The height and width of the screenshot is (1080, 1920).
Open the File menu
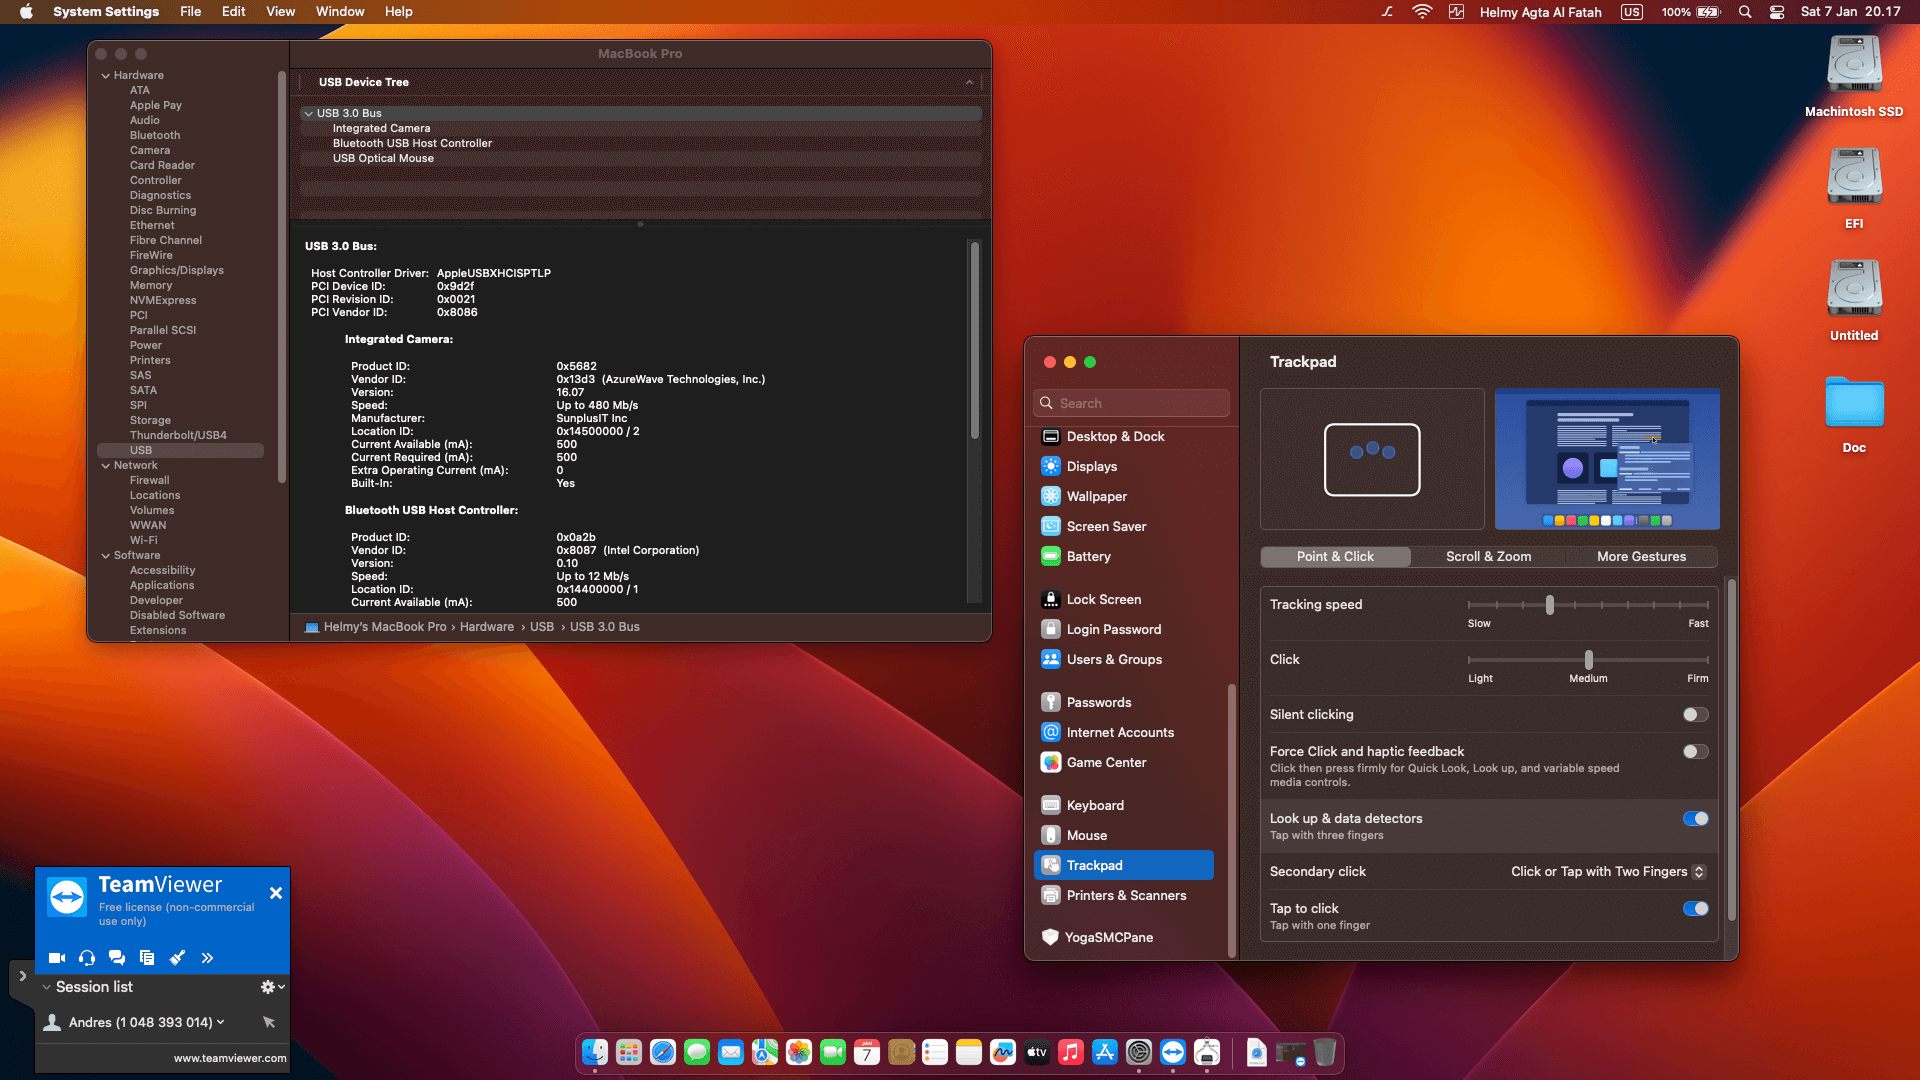coord(190,12)
